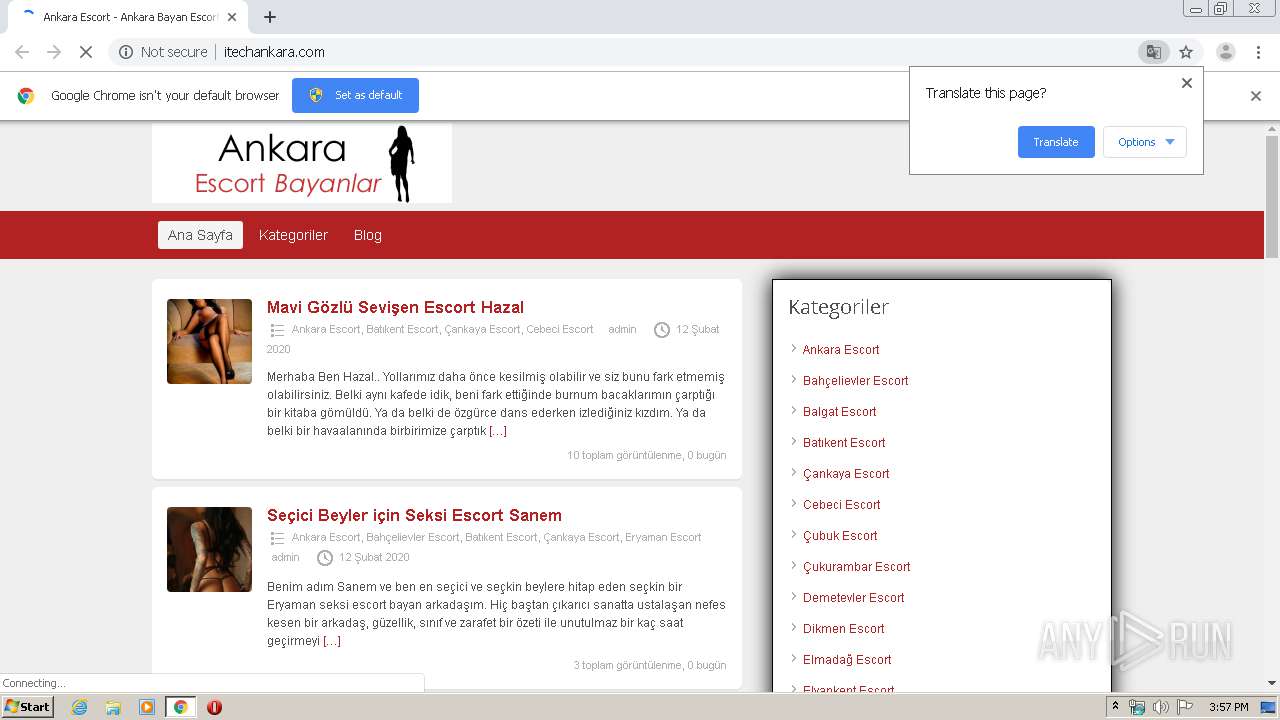Image resolution: width=1280 pixels, height=720 pixels.
Task: Open Demetevler Escort category
Action: (853, 598)
